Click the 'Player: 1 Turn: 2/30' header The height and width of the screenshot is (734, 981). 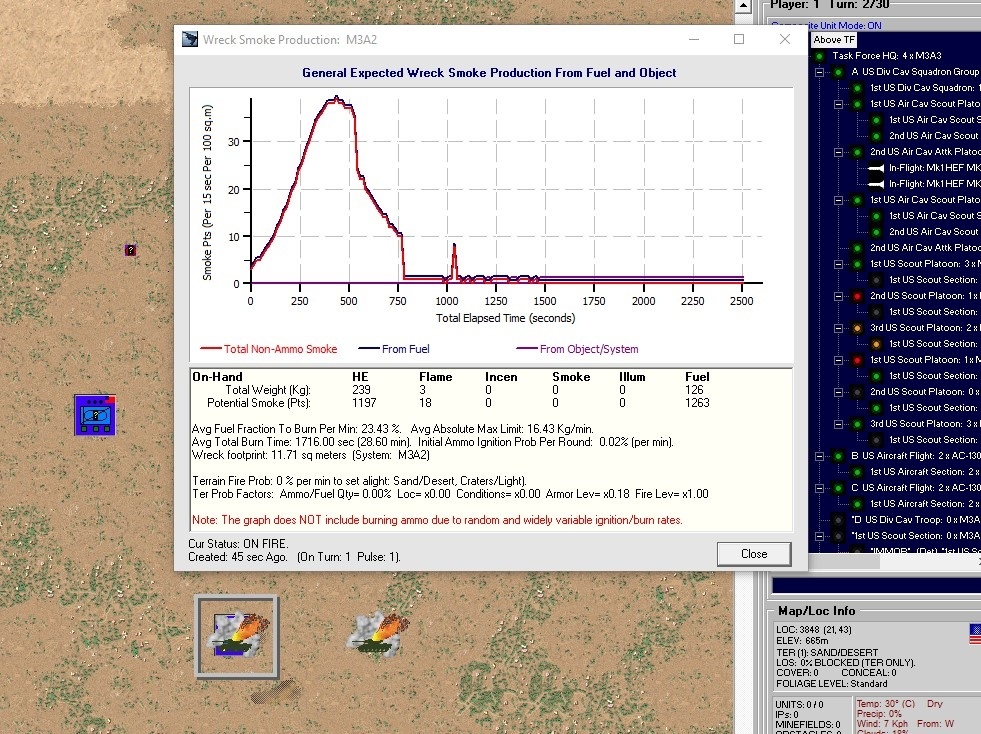coord(830,5)
